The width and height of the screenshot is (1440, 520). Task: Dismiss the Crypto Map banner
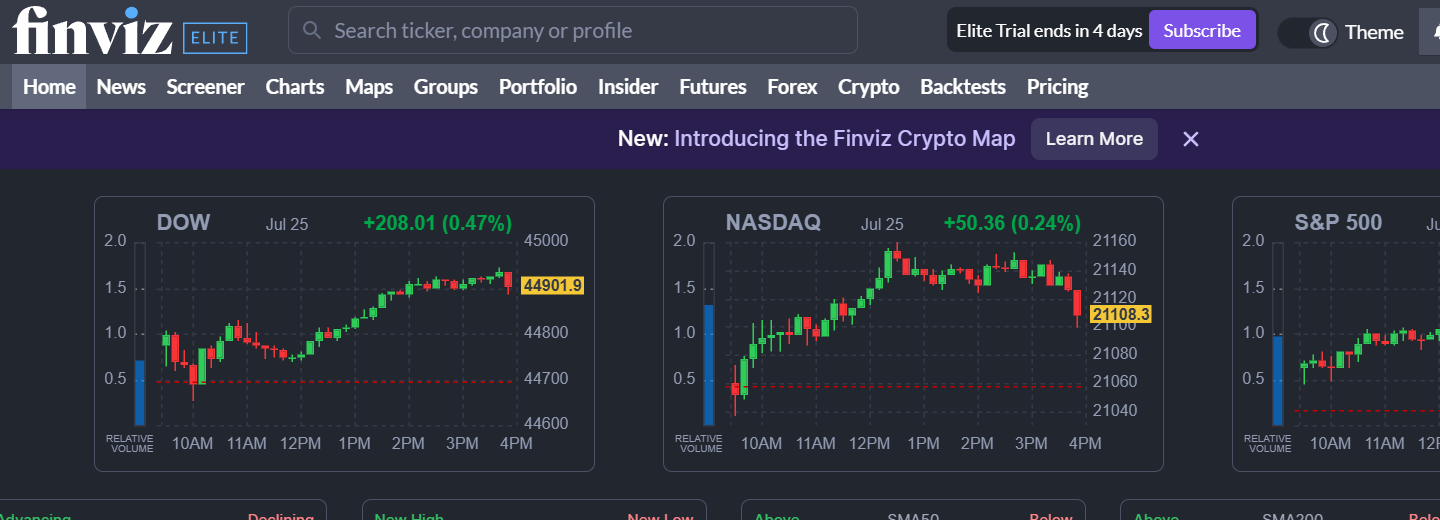pos(1190,139)
